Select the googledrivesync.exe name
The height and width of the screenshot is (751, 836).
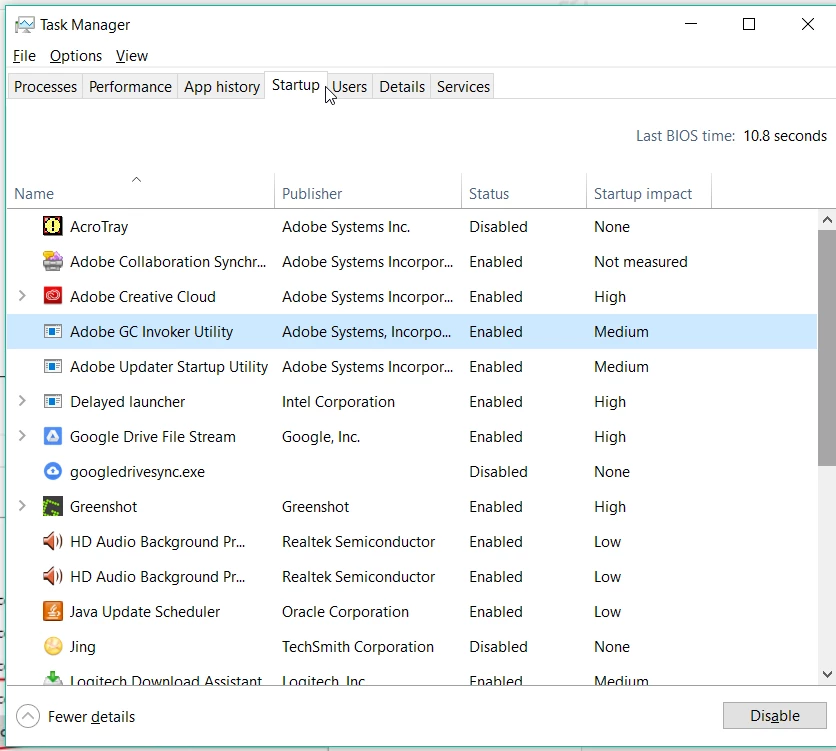pos(137,472)
